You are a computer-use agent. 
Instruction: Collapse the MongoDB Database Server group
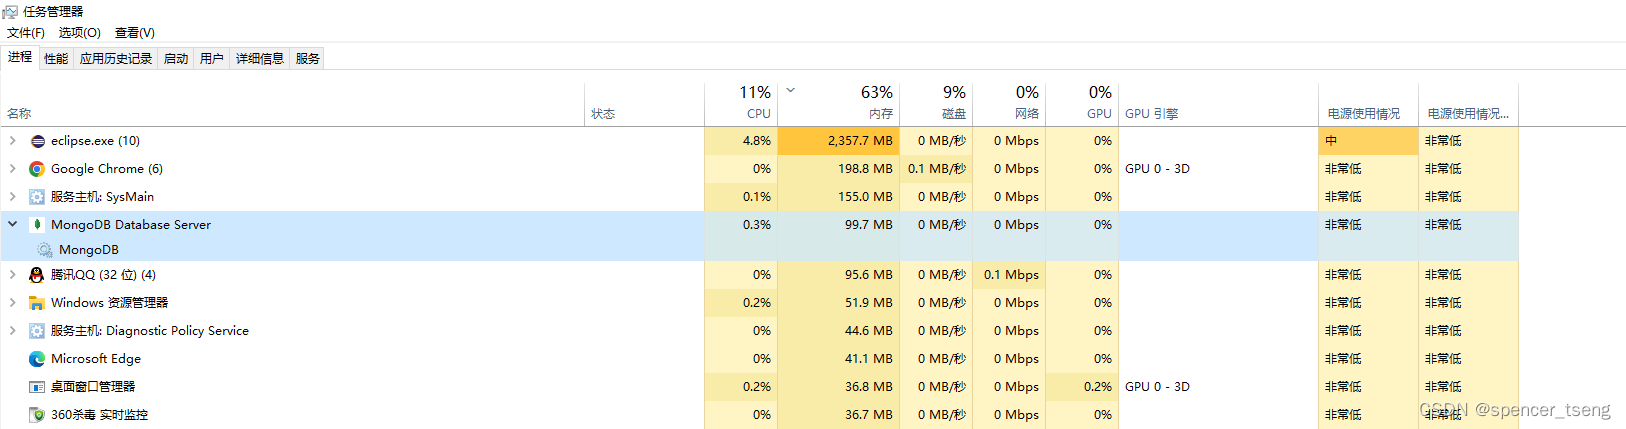point(12,225)
